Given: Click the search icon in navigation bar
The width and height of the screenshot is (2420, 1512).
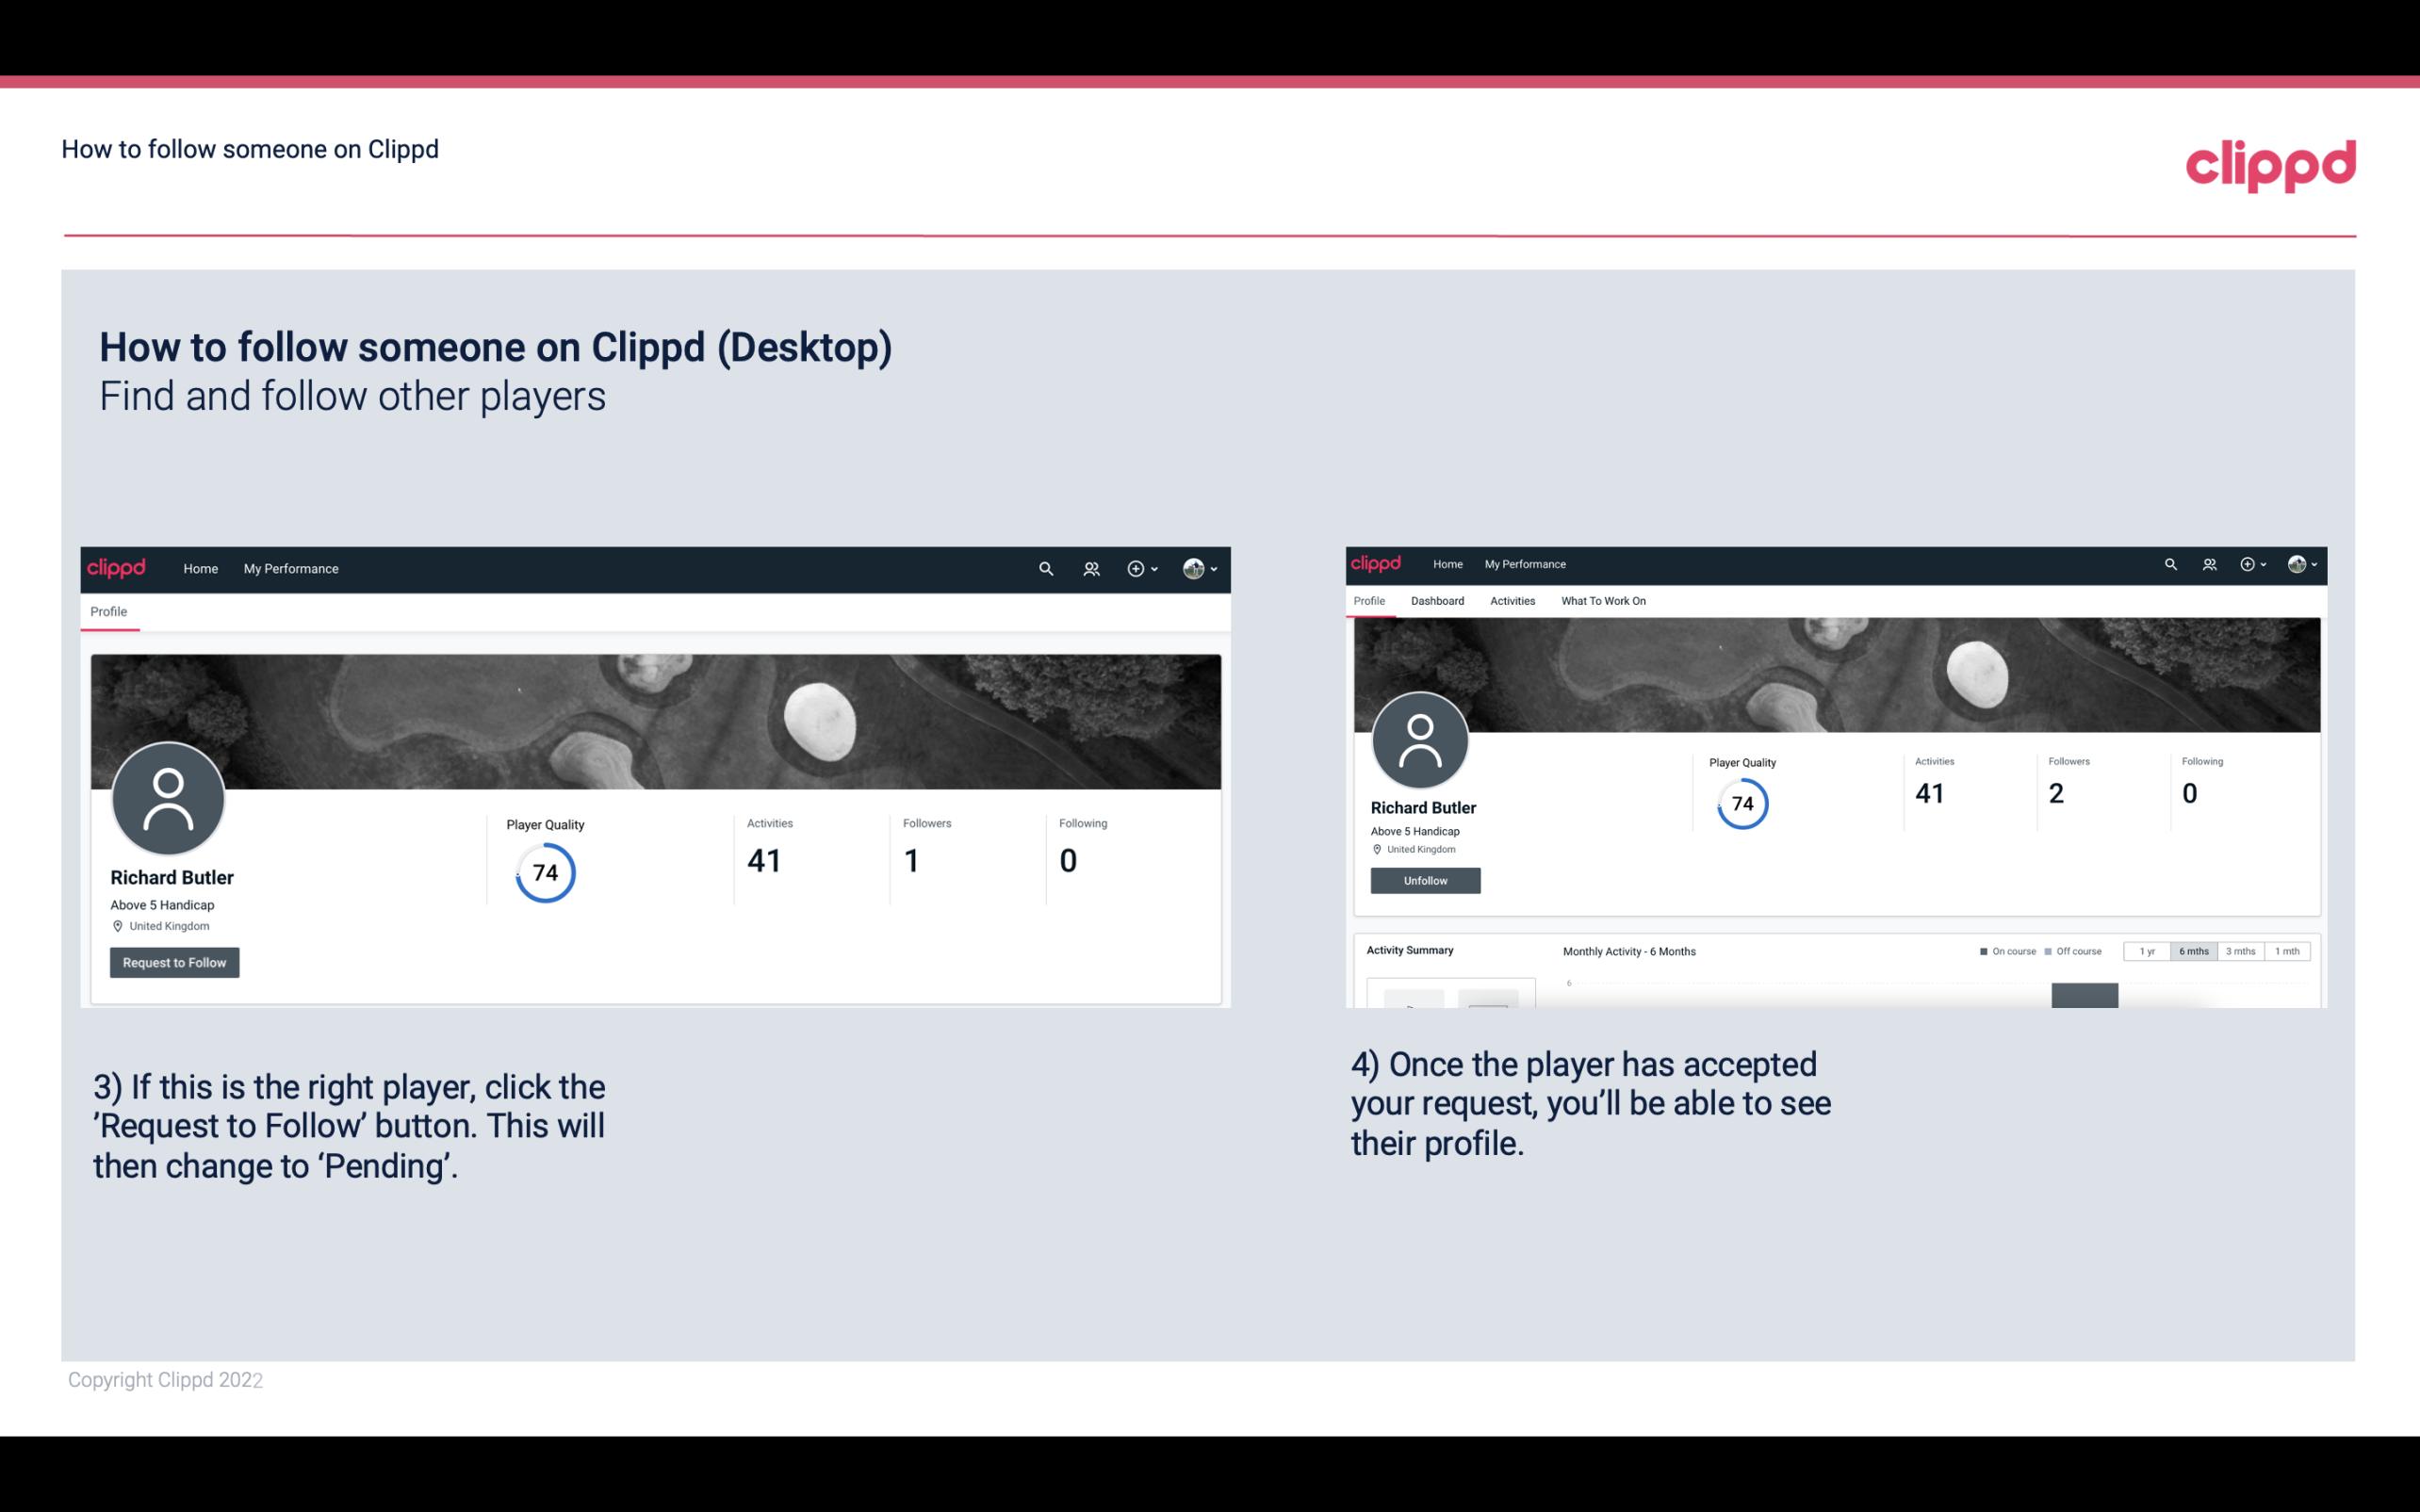Looking at the screenshot, I should [1045, 568].
